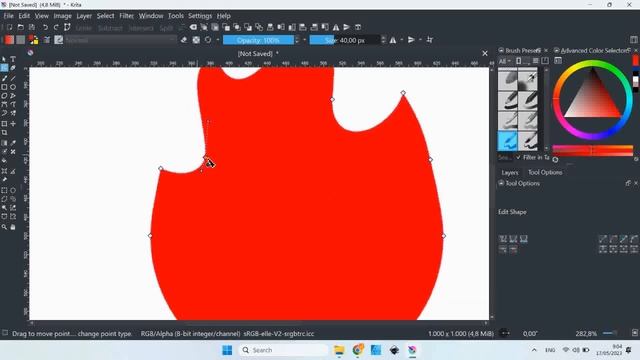This screenshot has height=360, width=640.
Task: Select the Transform tool in toolbox
Action: (x=4, y=123)
